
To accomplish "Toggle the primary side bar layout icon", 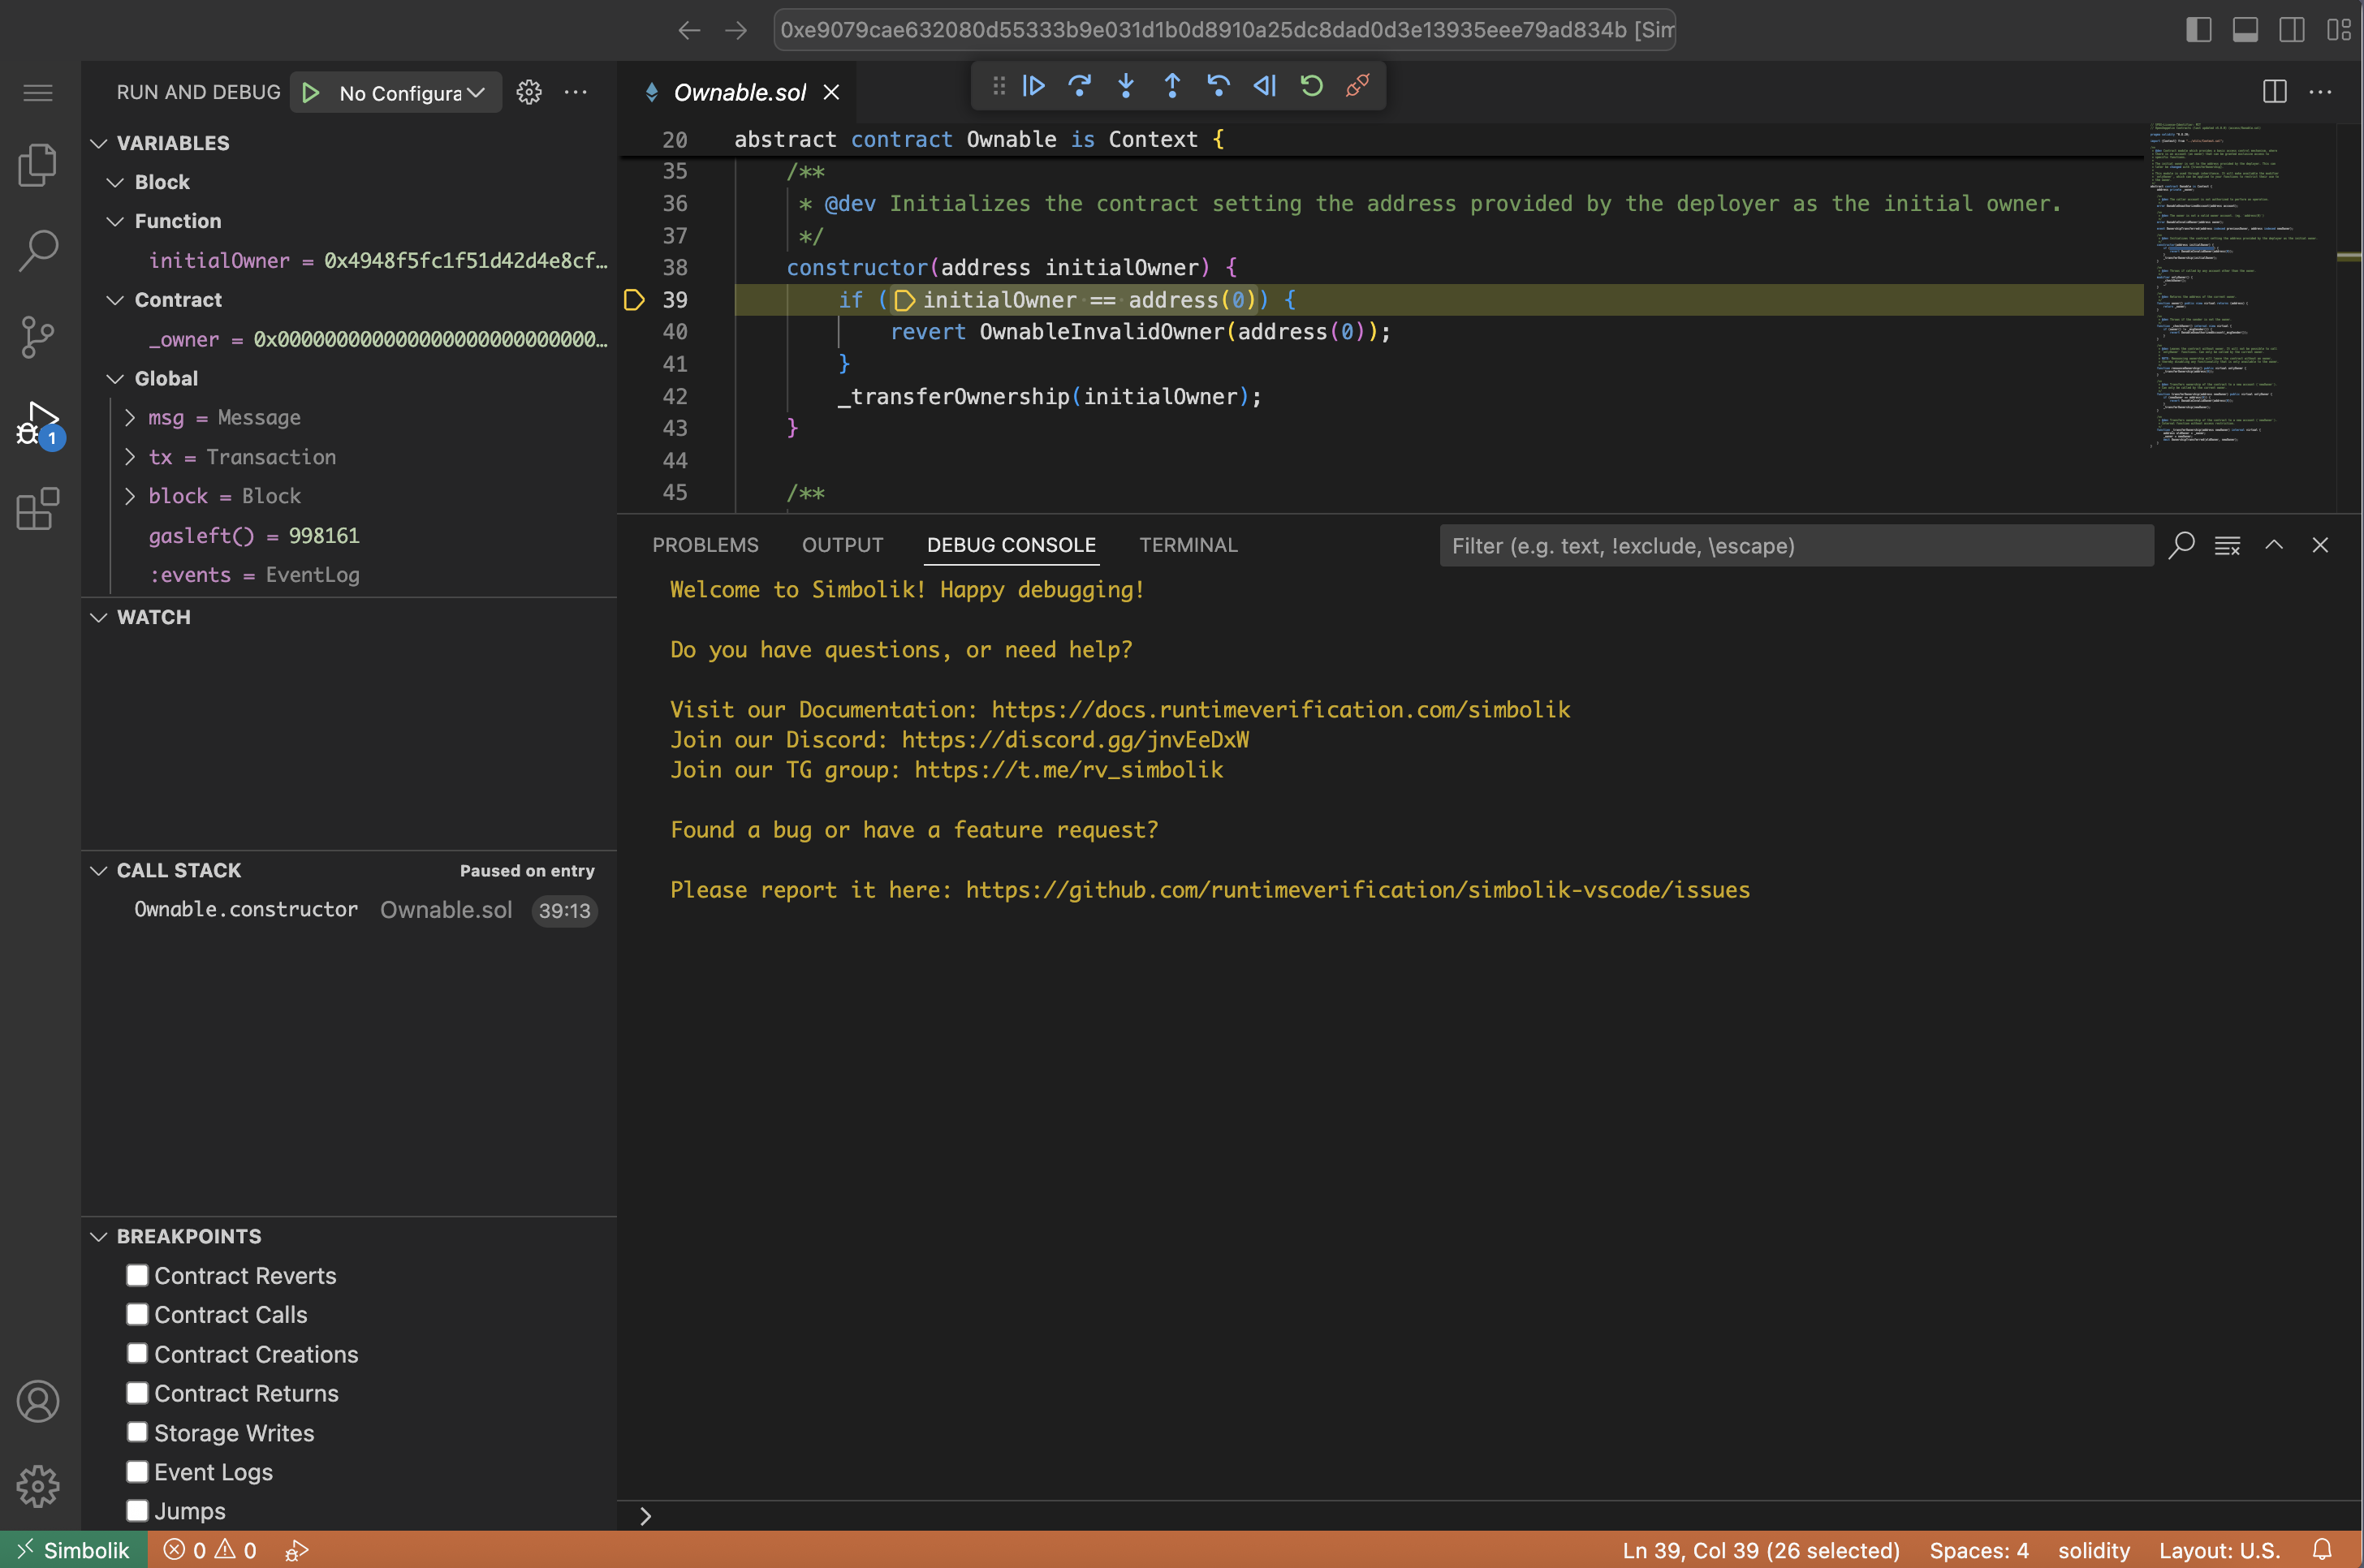I will [2199, 30].
